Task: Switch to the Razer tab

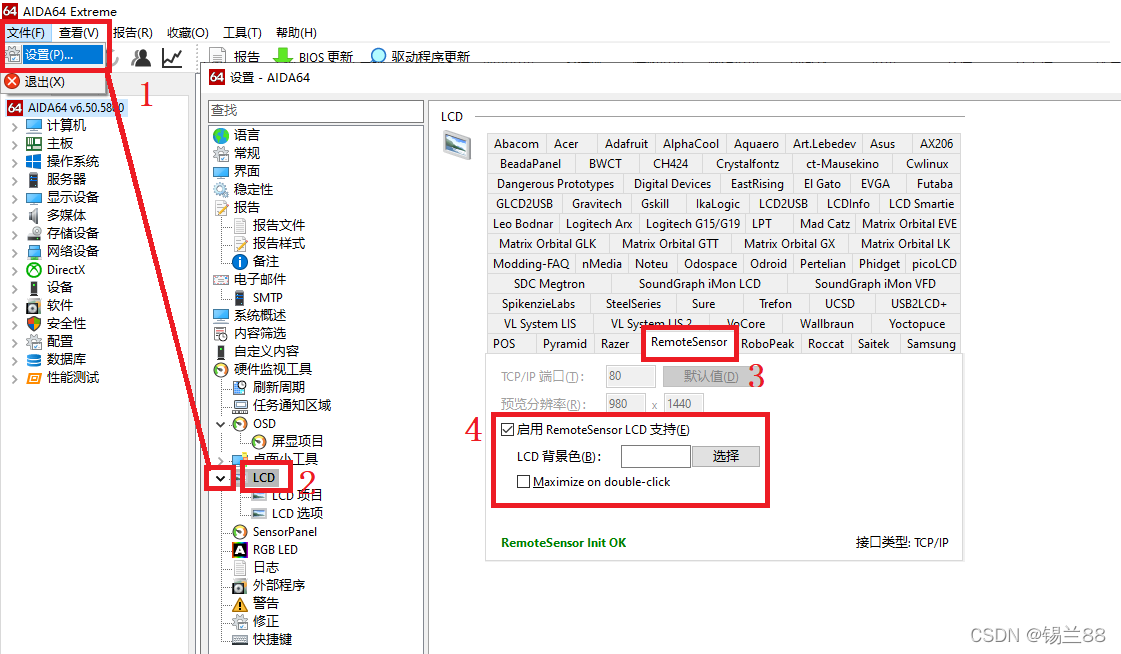Action: click(x=615, y=344)
